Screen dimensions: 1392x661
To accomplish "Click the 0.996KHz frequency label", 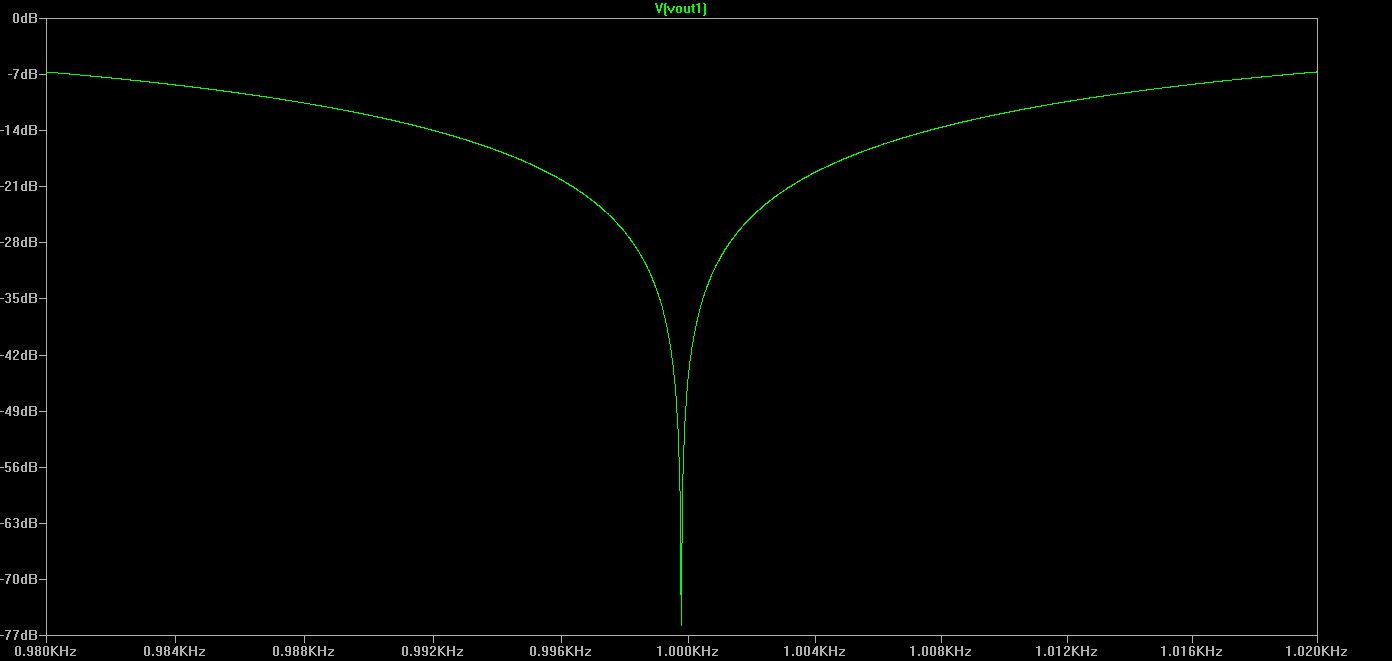I will [x=560, y=651].
